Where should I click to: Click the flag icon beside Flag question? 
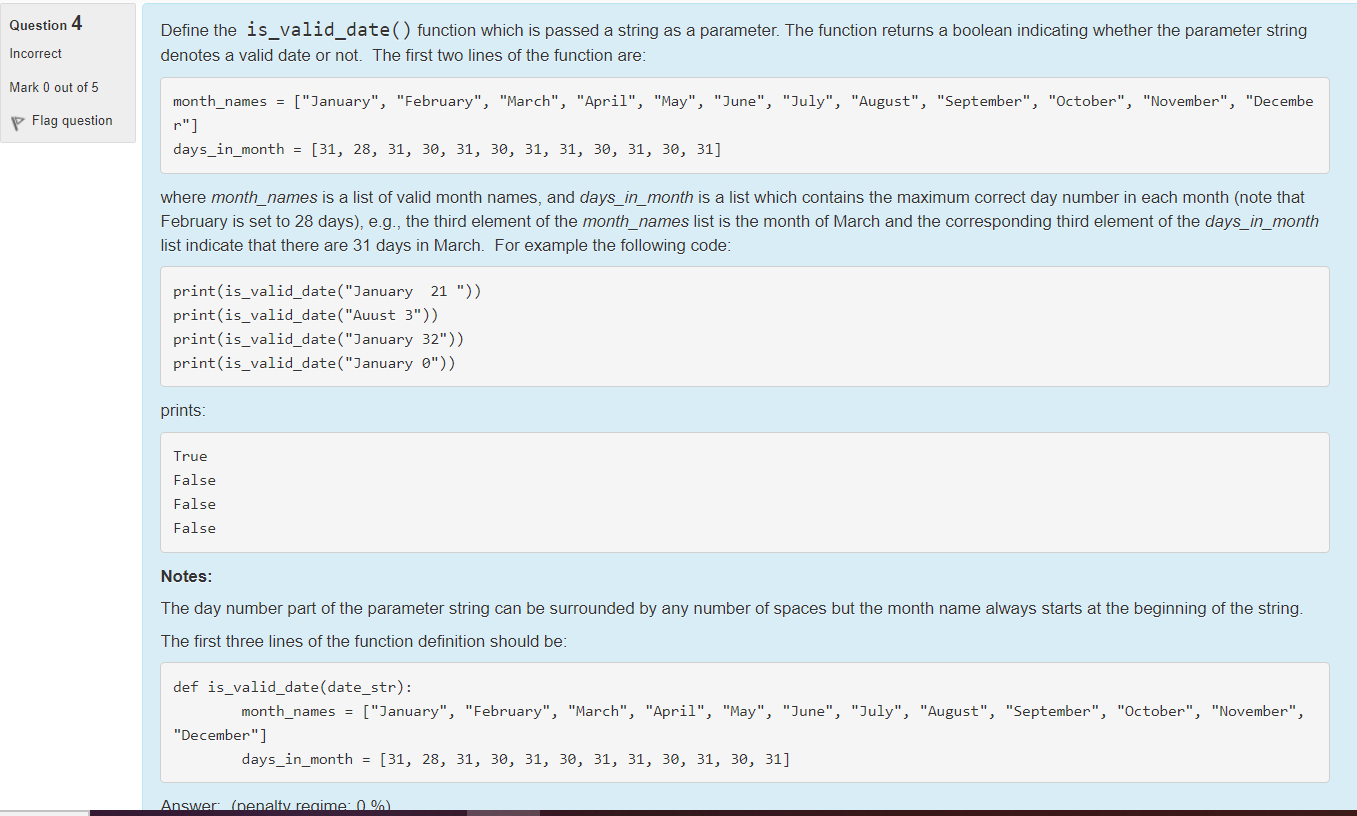point(18,120)
